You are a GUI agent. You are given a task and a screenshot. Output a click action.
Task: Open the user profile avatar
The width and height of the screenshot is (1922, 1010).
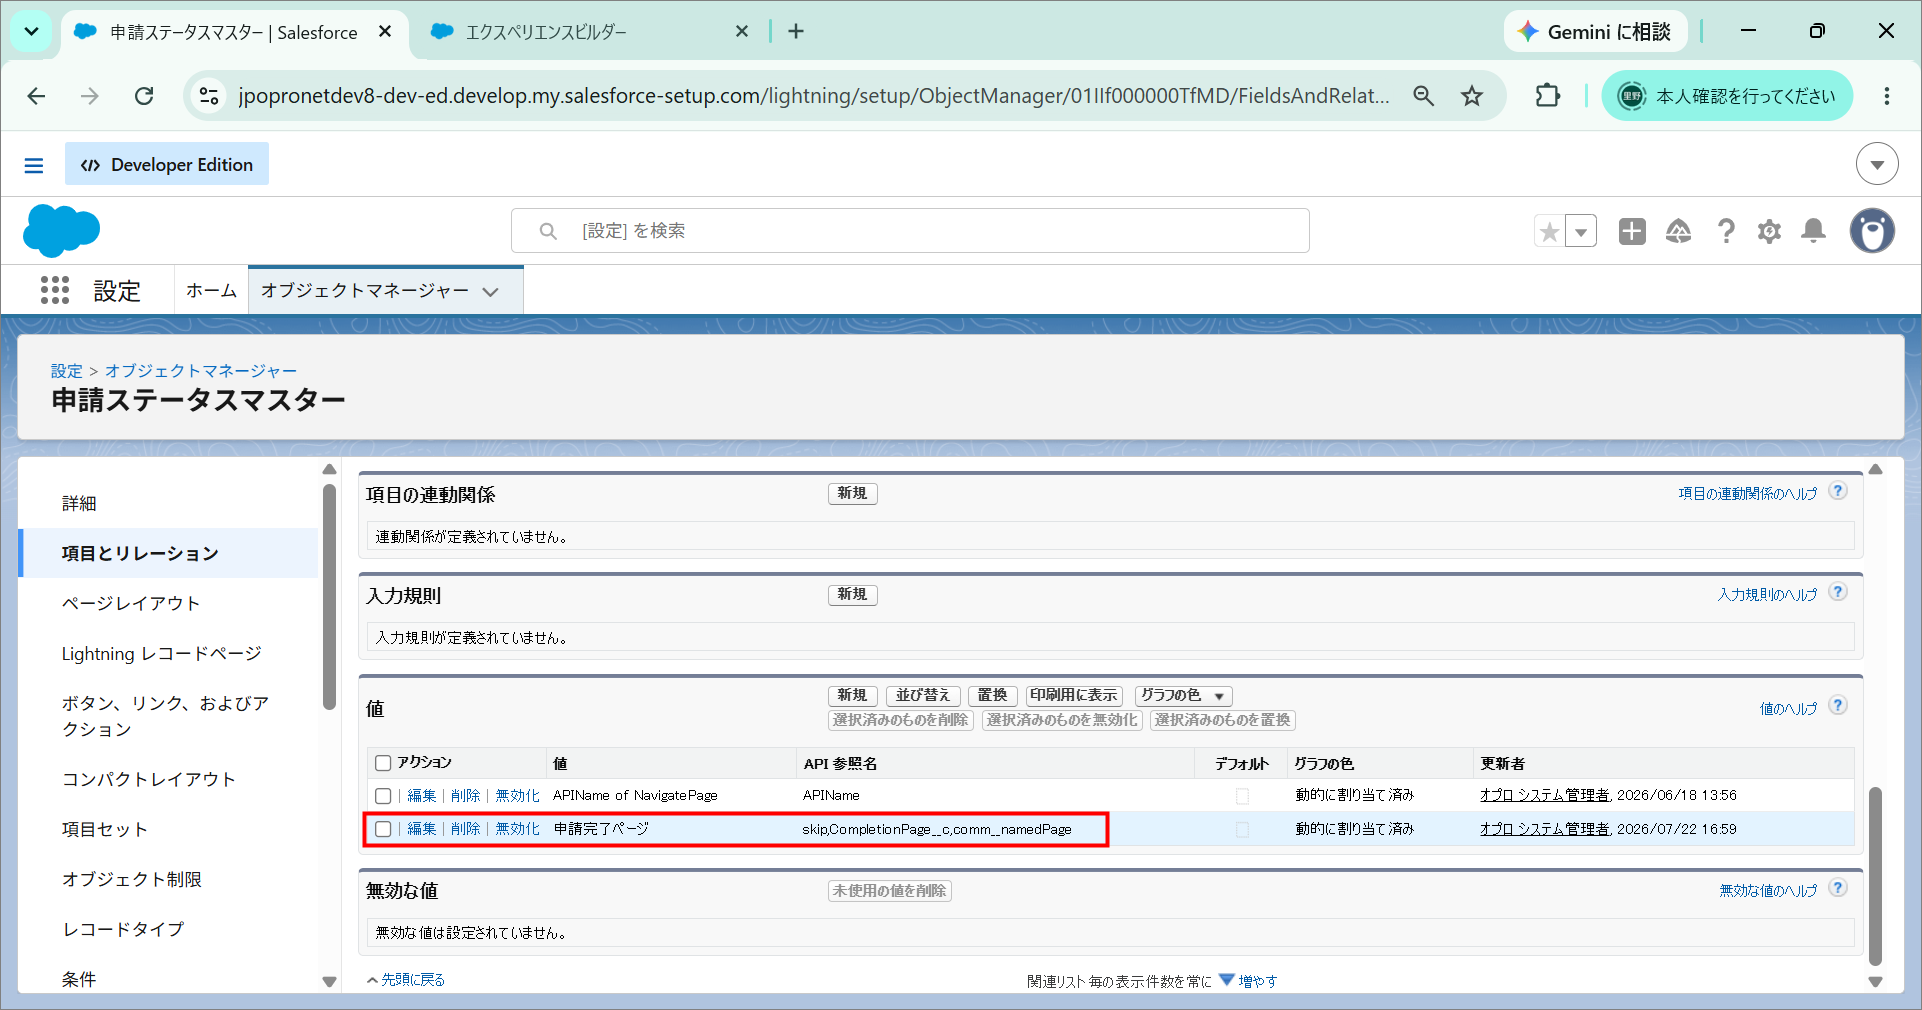[1872, 231]
